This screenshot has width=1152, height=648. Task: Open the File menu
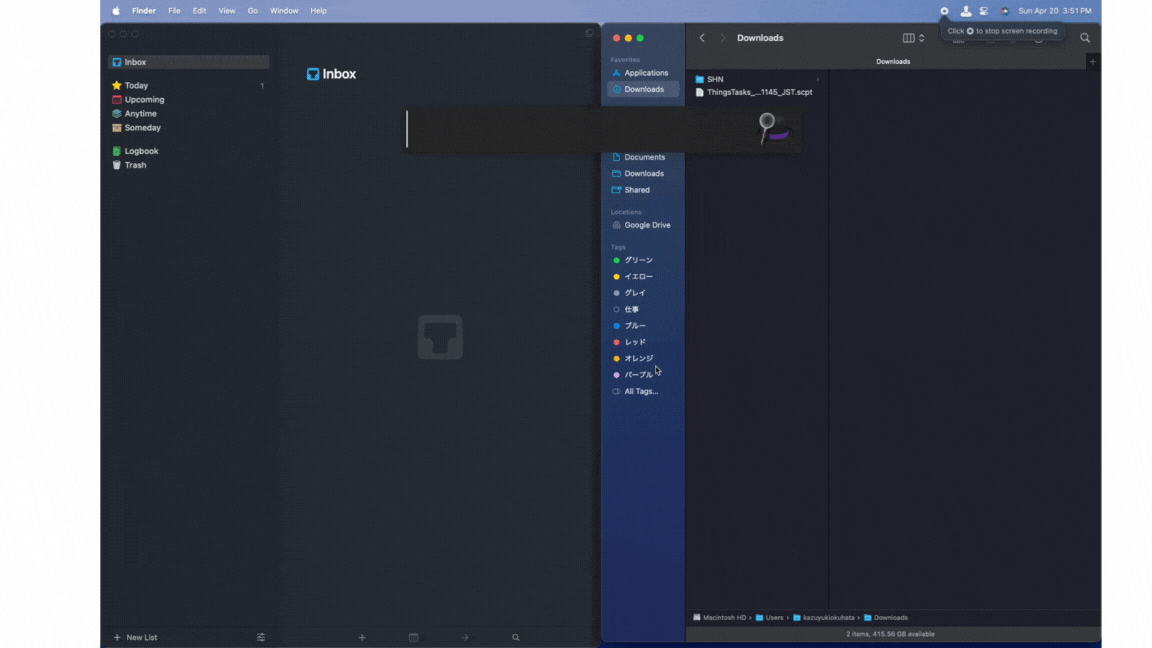pyautogui.click(x=174, y=11)
